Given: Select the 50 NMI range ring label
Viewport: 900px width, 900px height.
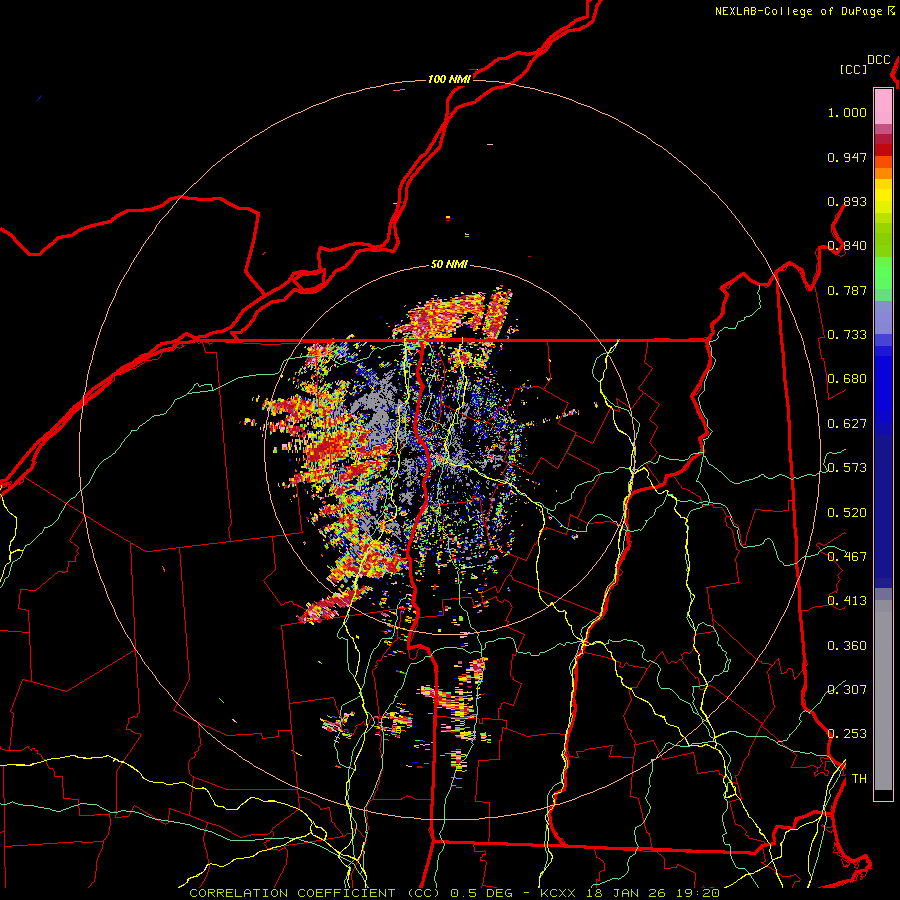Looking at the screenshot, I should pos(449,264).
